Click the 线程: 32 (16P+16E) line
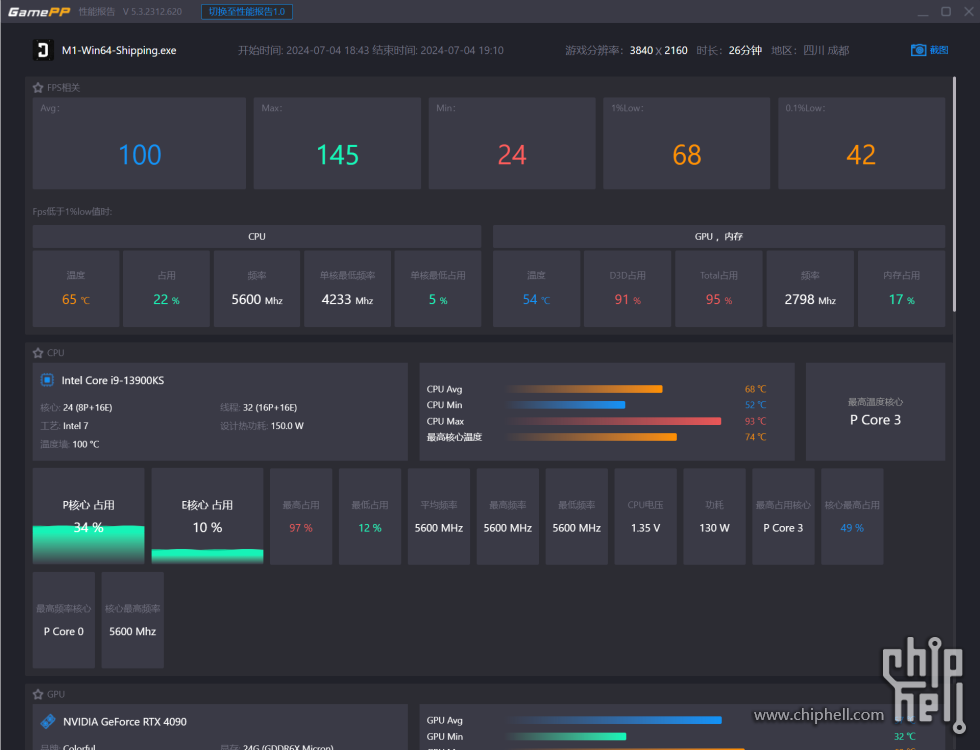 [259, 408]
